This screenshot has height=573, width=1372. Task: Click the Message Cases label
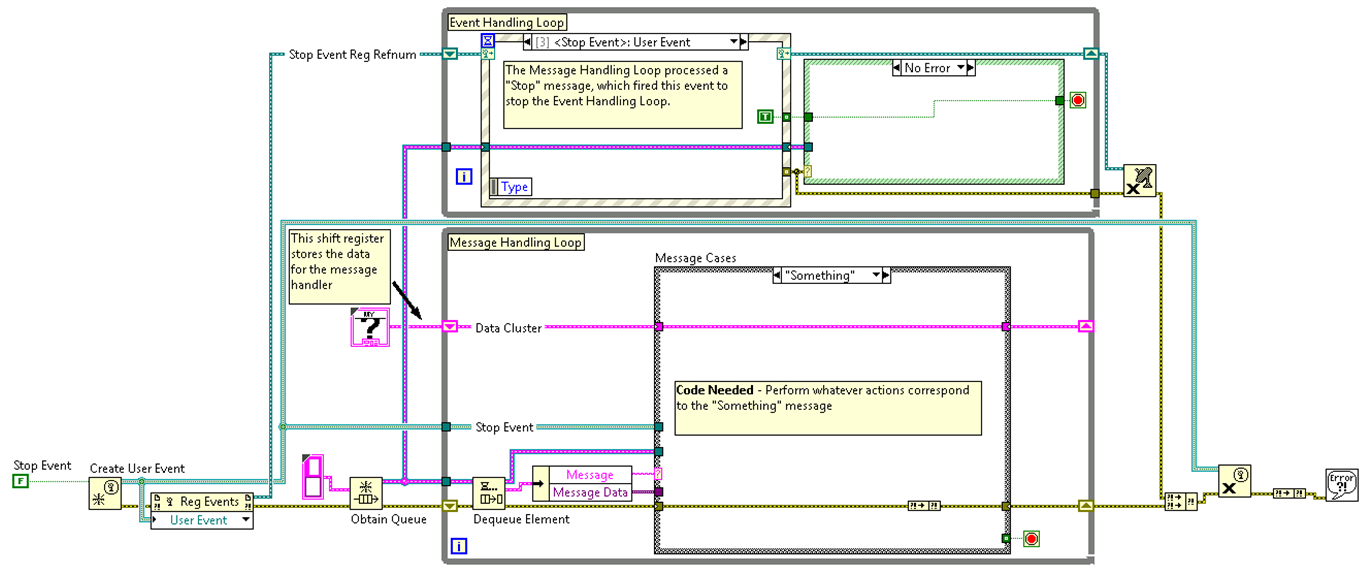tap(695, 258)
